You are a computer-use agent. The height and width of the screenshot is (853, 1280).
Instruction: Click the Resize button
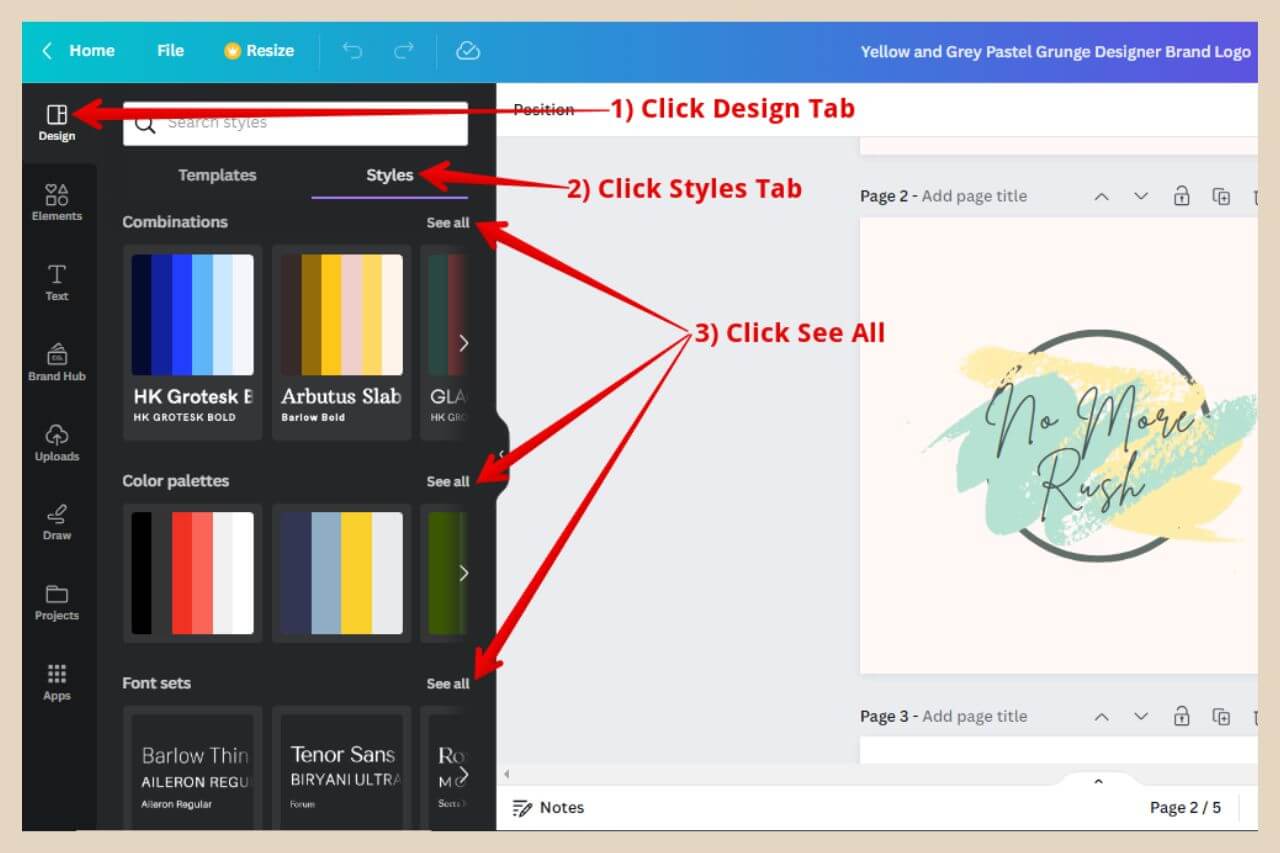pyautogui.click(x=259, y=51)
